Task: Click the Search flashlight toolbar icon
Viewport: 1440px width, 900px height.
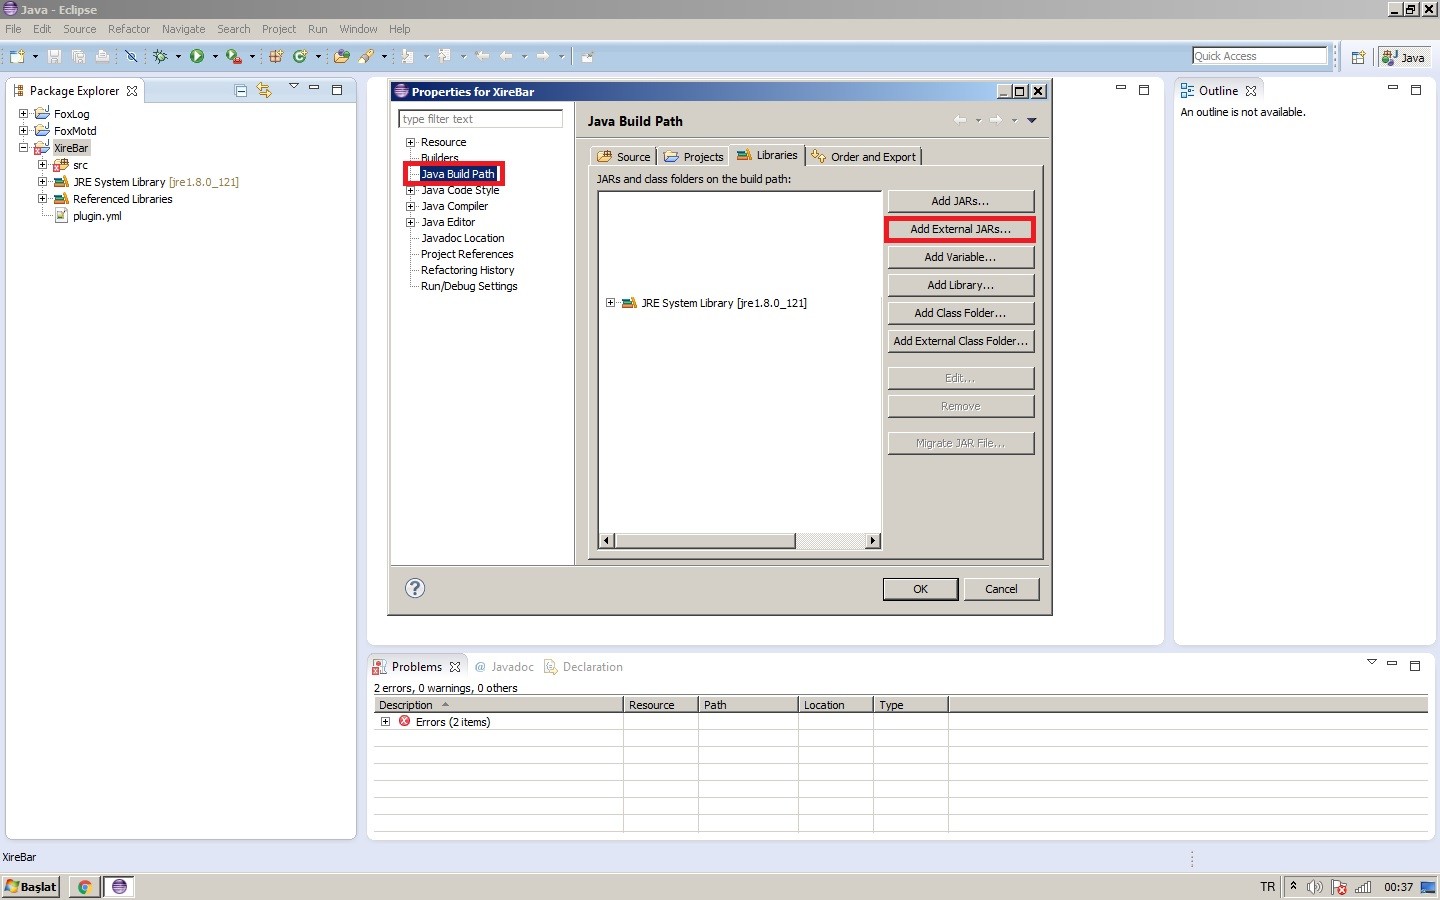Action: click(366, 56)
